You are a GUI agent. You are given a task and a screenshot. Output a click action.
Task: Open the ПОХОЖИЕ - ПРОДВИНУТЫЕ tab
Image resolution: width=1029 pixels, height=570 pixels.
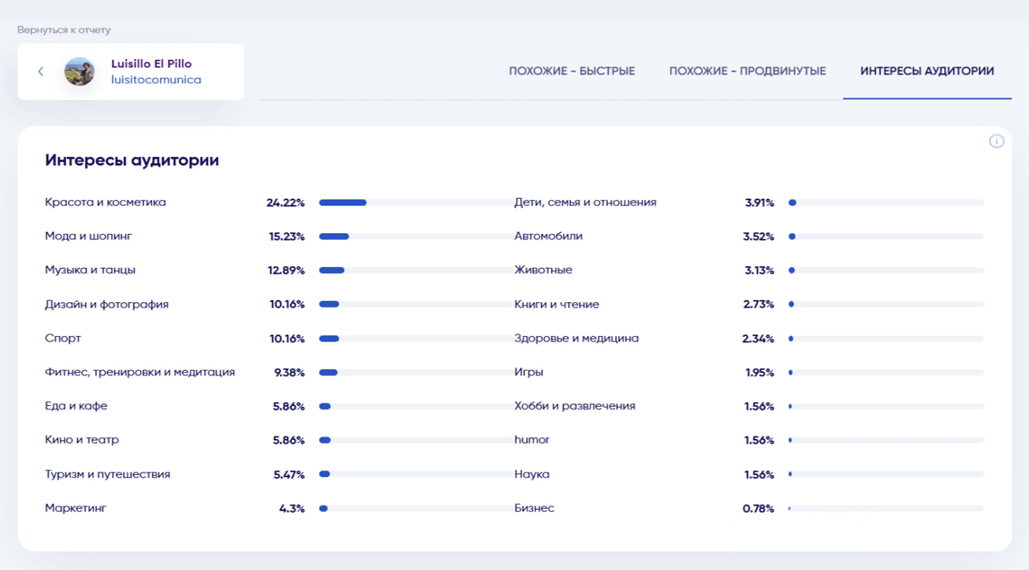(747, 71)
